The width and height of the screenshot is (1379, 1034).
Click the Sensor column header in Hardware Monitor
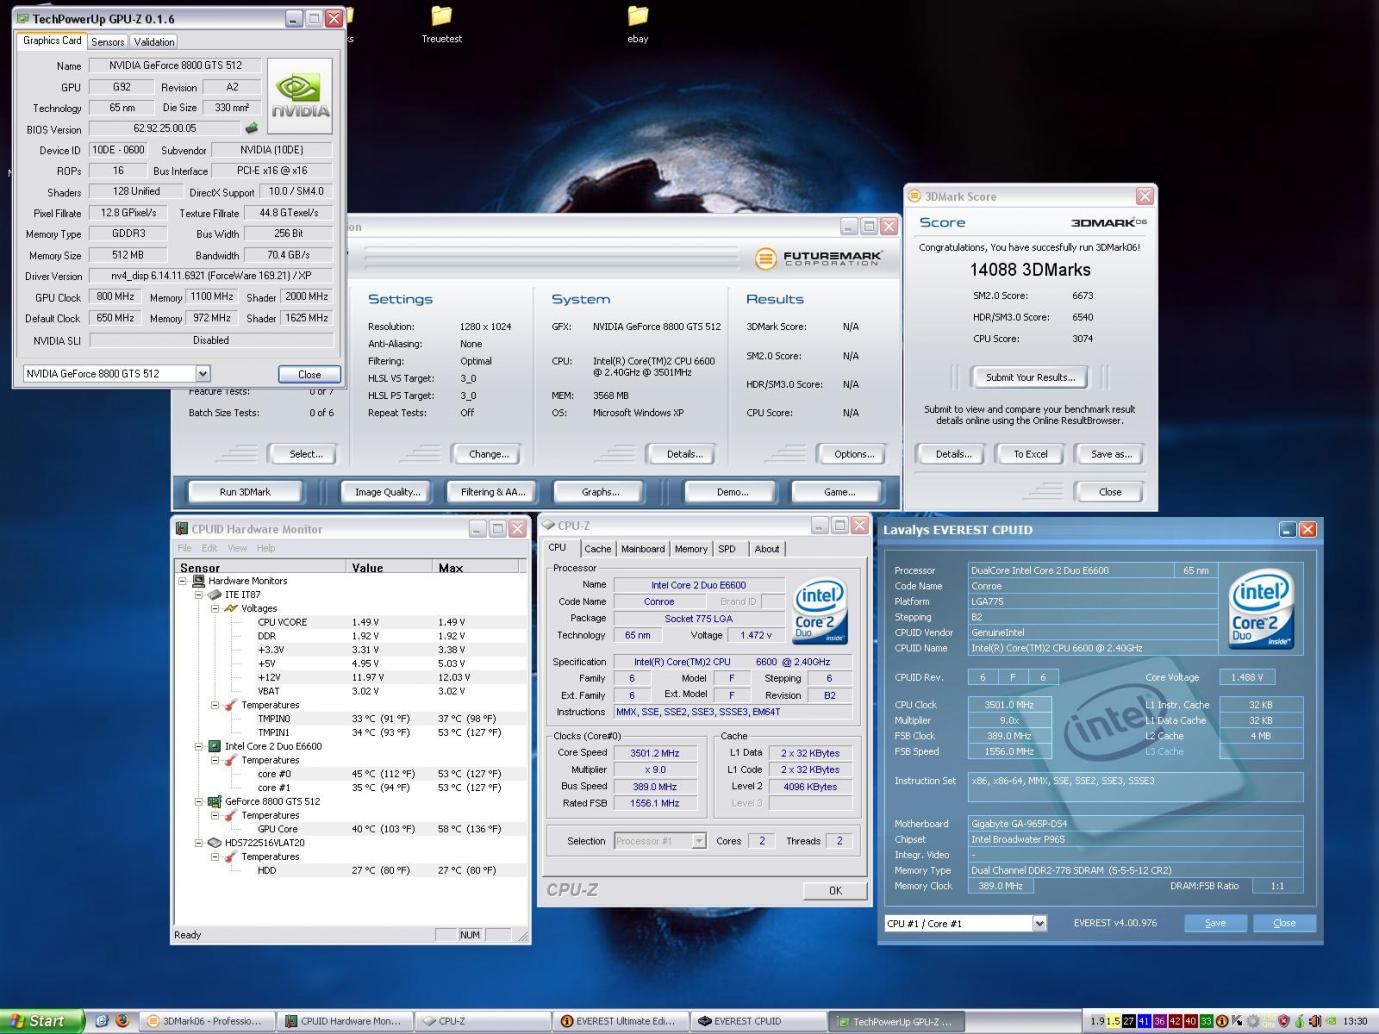(x=260, y=567)
